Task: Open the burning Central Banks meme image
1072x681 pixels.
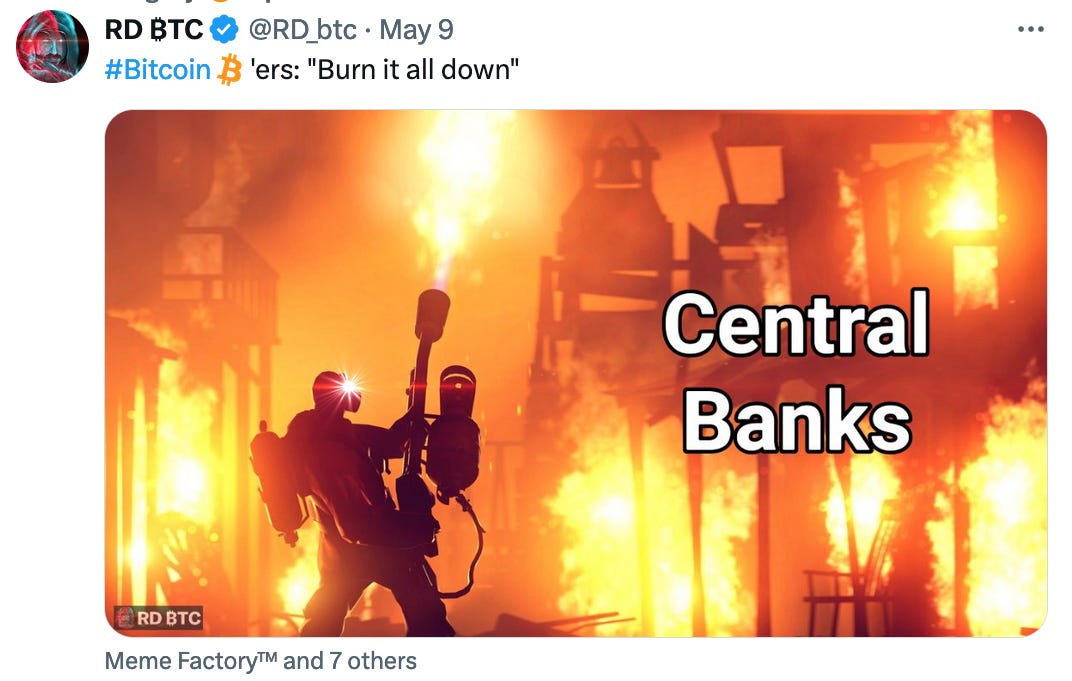Action: [x=576, y=373]
